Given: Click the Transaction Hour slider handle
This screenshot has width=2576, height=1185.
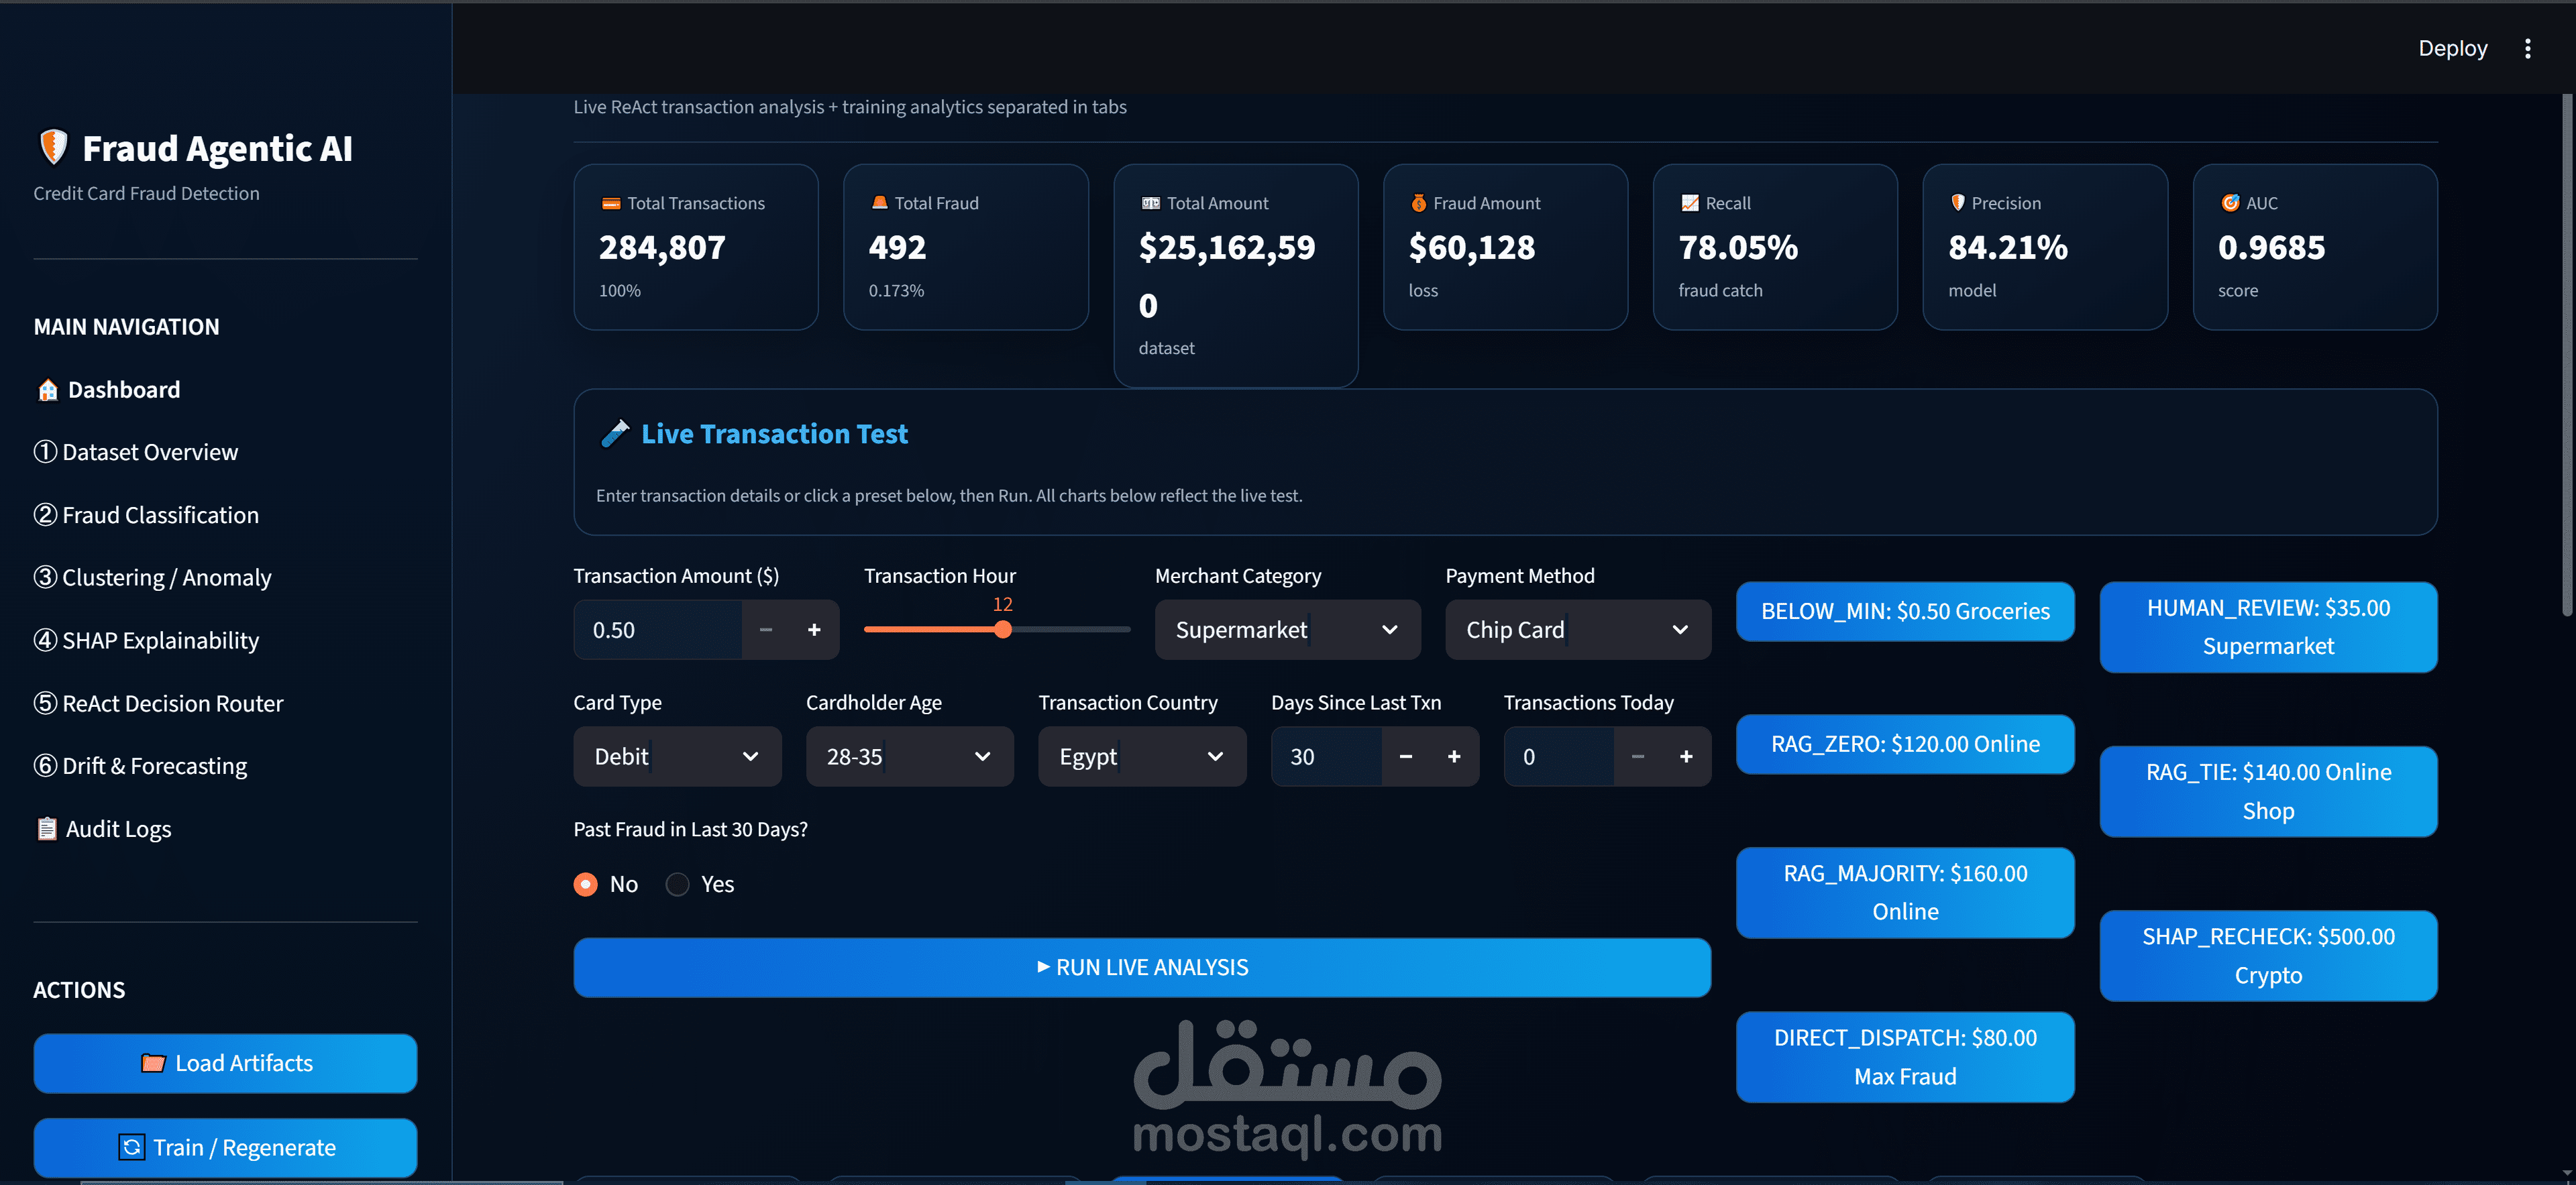Looking at the screenshot, I should pyautogui.click(x=1003, y=630).
